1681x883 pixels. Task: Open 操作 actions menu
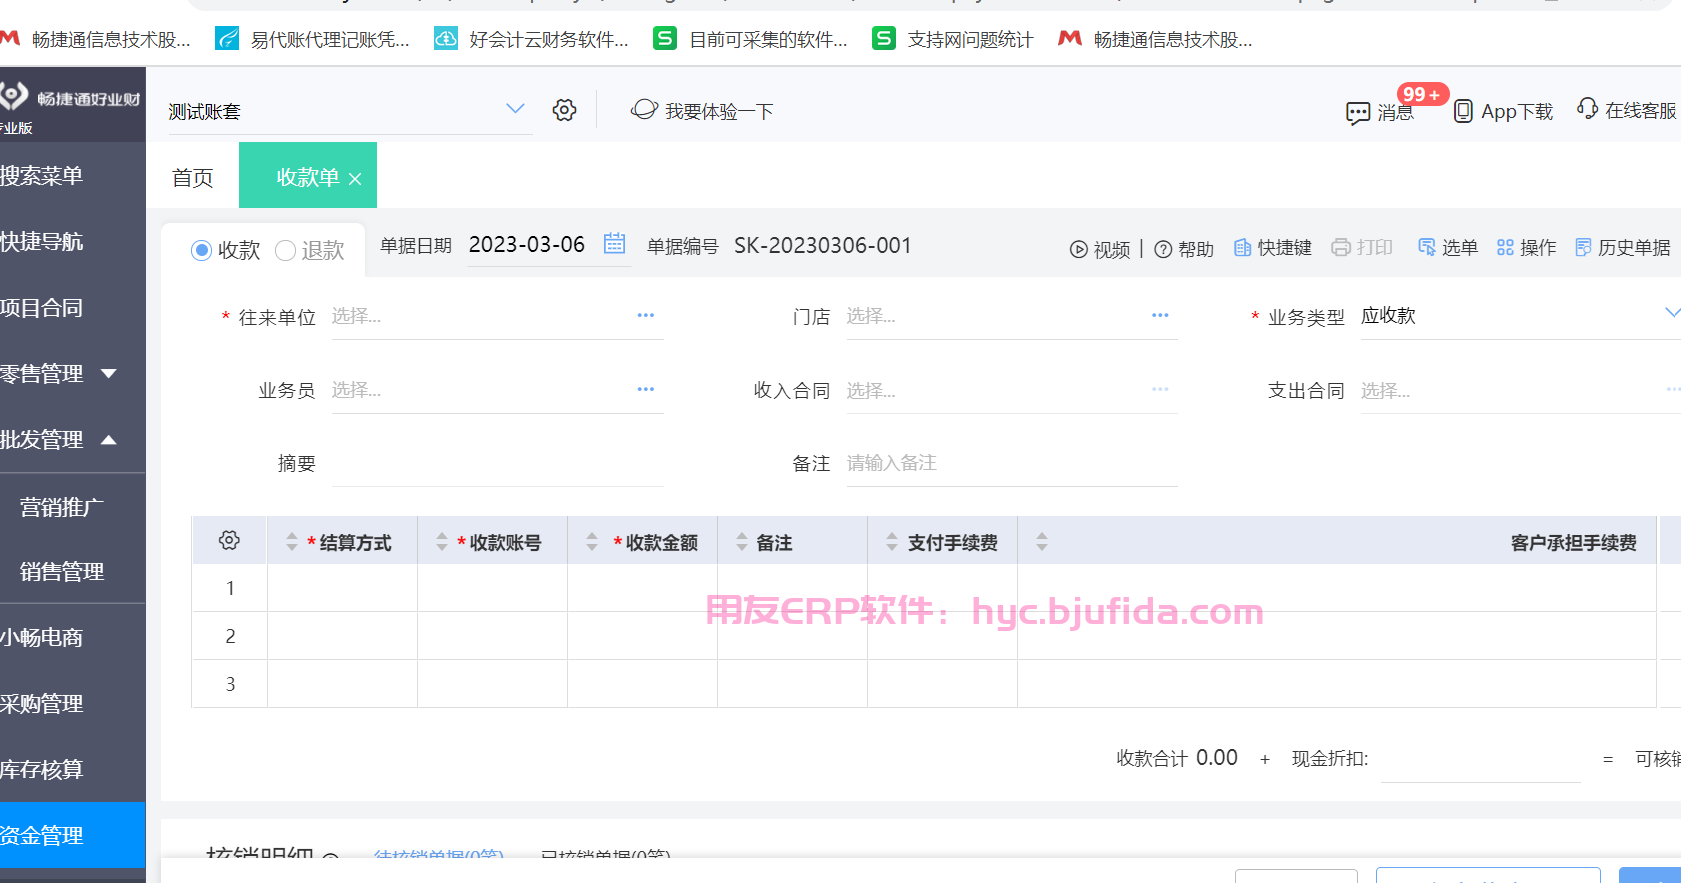pyautogui.click(x=1526, y=247)
